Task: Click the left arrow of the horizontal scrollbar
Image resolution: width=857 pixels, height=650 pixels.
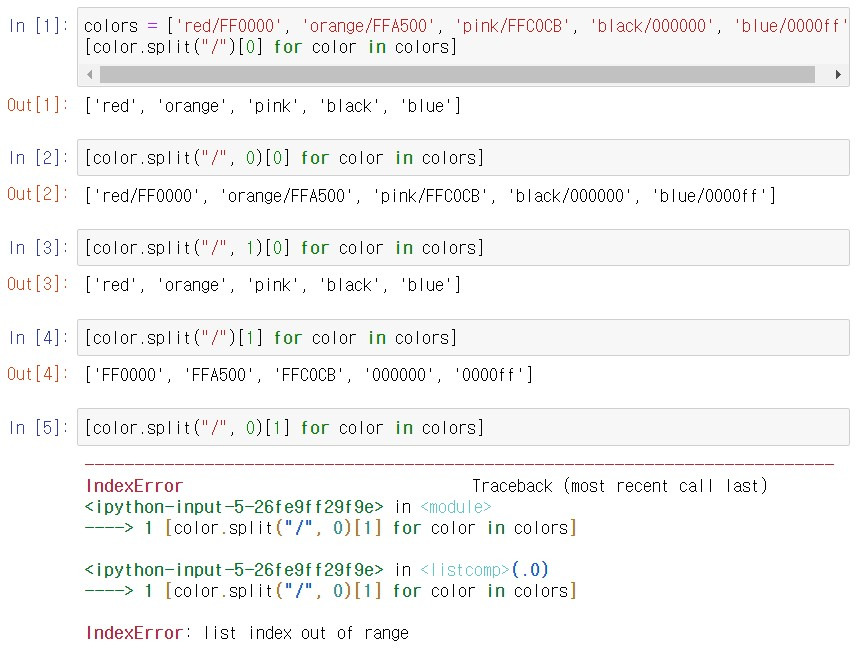Action: point(89,74)
